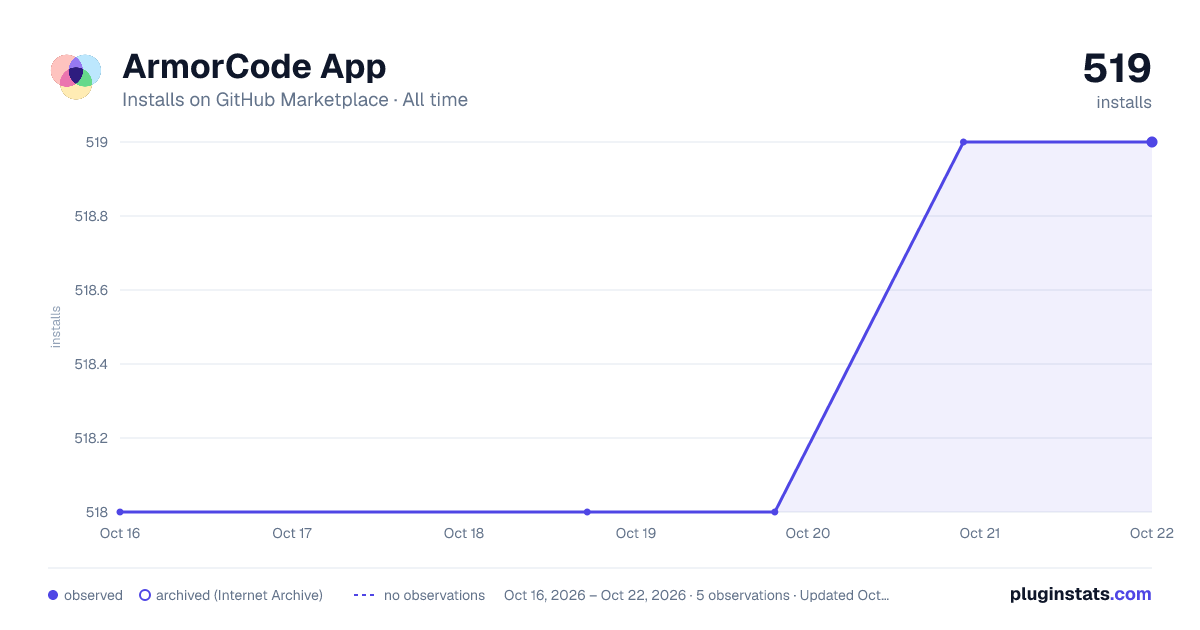This screenshot has height=630, width=1200.
Task: Click the ArmorCode App title
Action: 254,67
